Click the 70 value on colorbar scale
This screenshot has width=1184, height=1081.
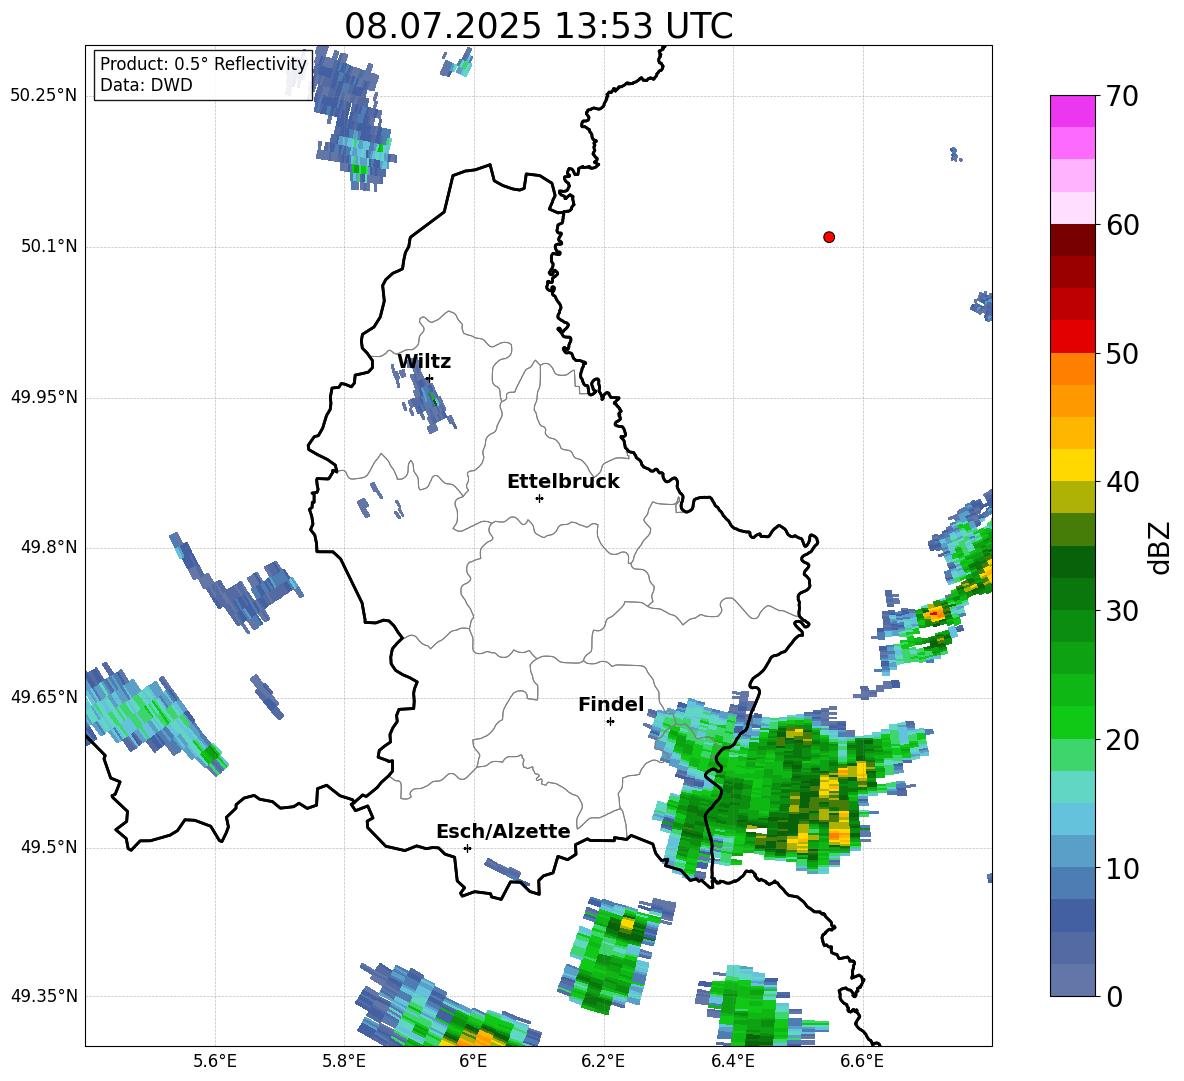(1121, 96)
